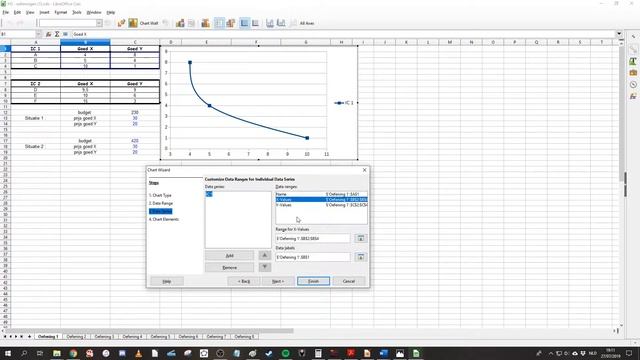Toggle X axis display icon
Screen dimensions: 640x360
pyautogui.click(x=244, y=23)
